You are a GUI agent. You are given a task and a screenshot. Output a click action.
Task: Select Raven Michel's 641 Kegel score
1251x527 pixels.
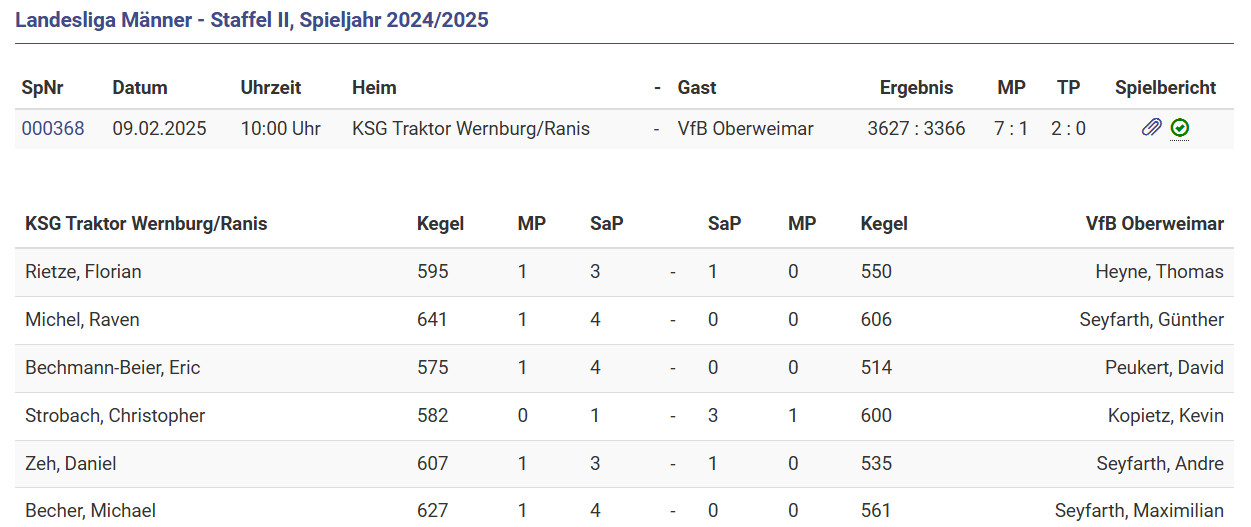coord(432,320)
